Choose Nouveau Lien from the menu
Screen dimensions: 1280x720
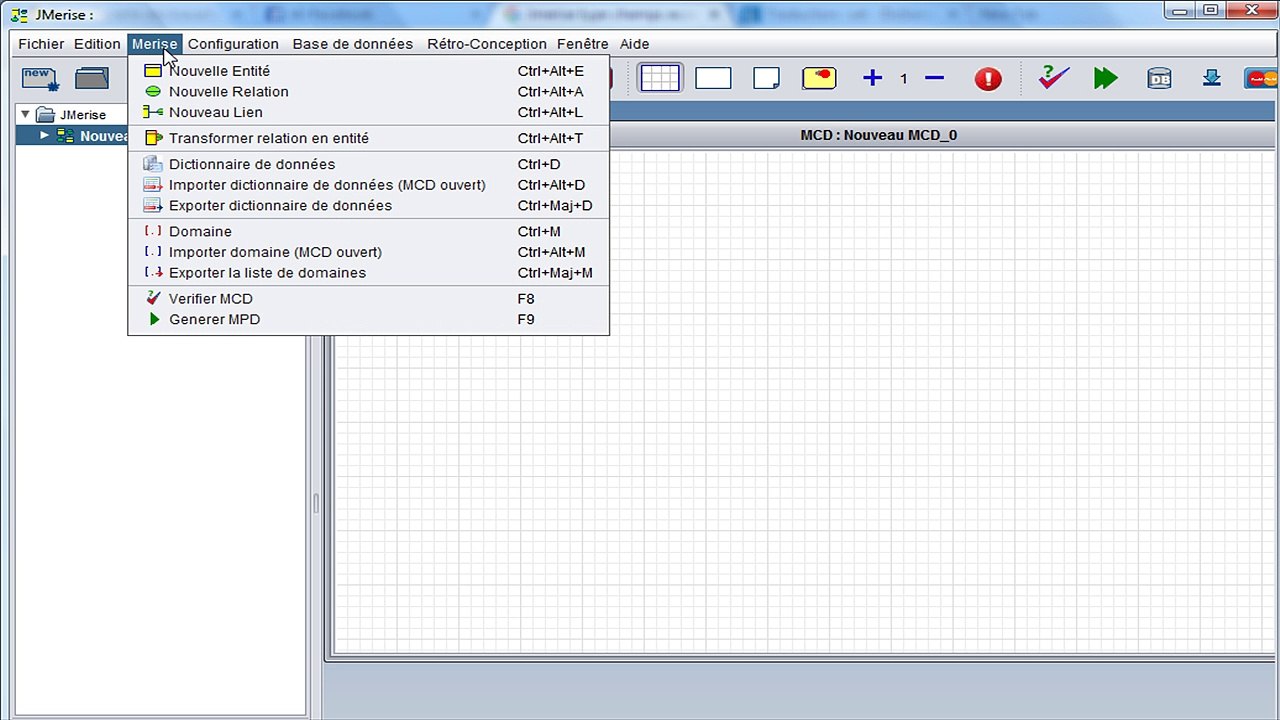pyautogui.click(x=368, y=112)
